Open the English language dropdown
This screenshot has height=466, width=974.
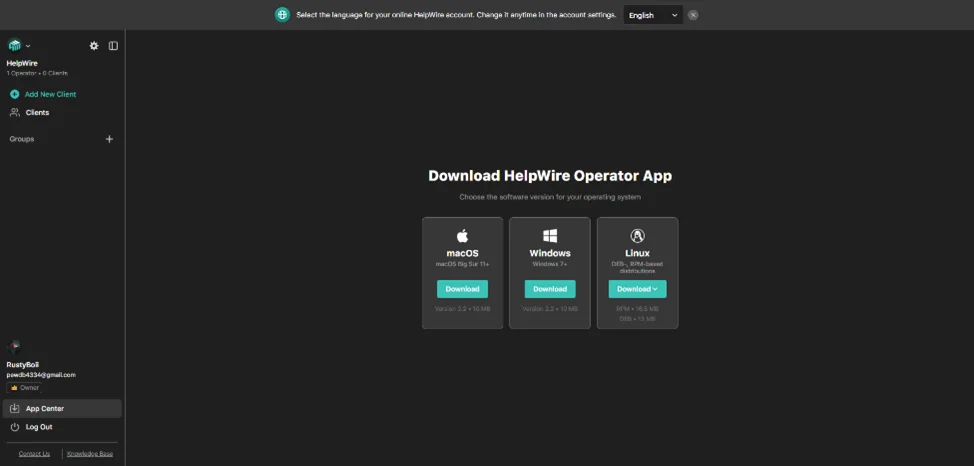pos(653,15)
